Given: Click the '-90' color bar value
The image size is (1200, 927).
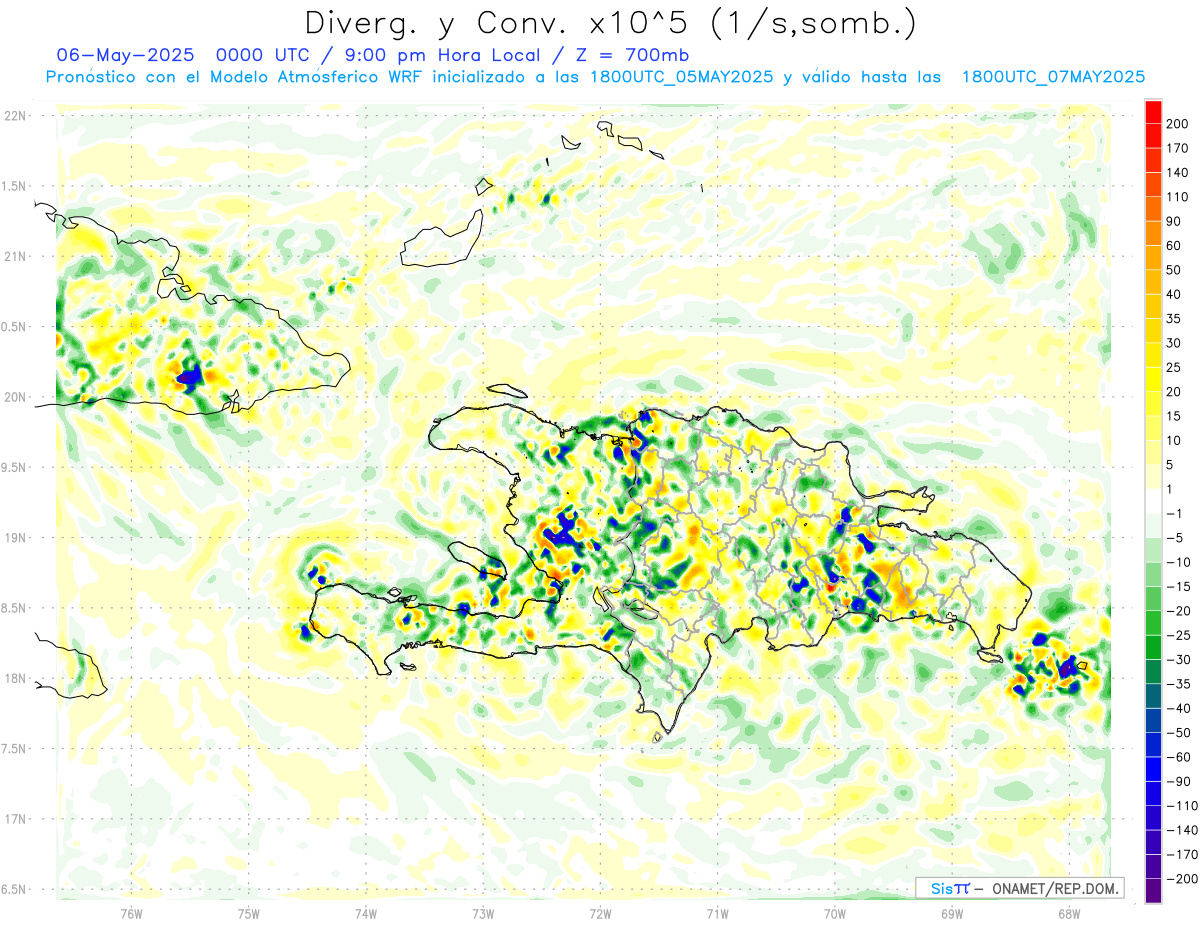Looking at the screenshot, I should pyautogui.click(x=1177, y=782).
